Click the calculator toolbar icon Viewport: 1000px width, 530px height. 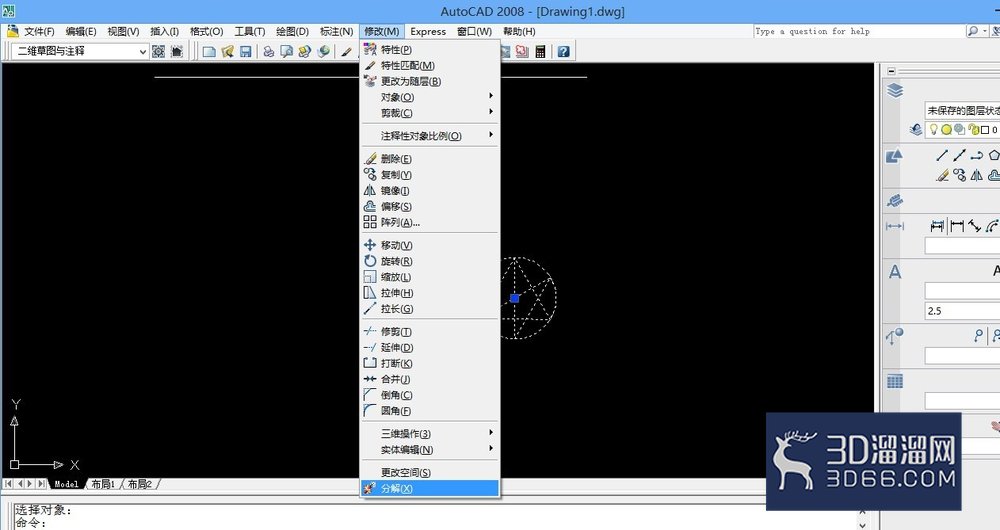(540, 52)
